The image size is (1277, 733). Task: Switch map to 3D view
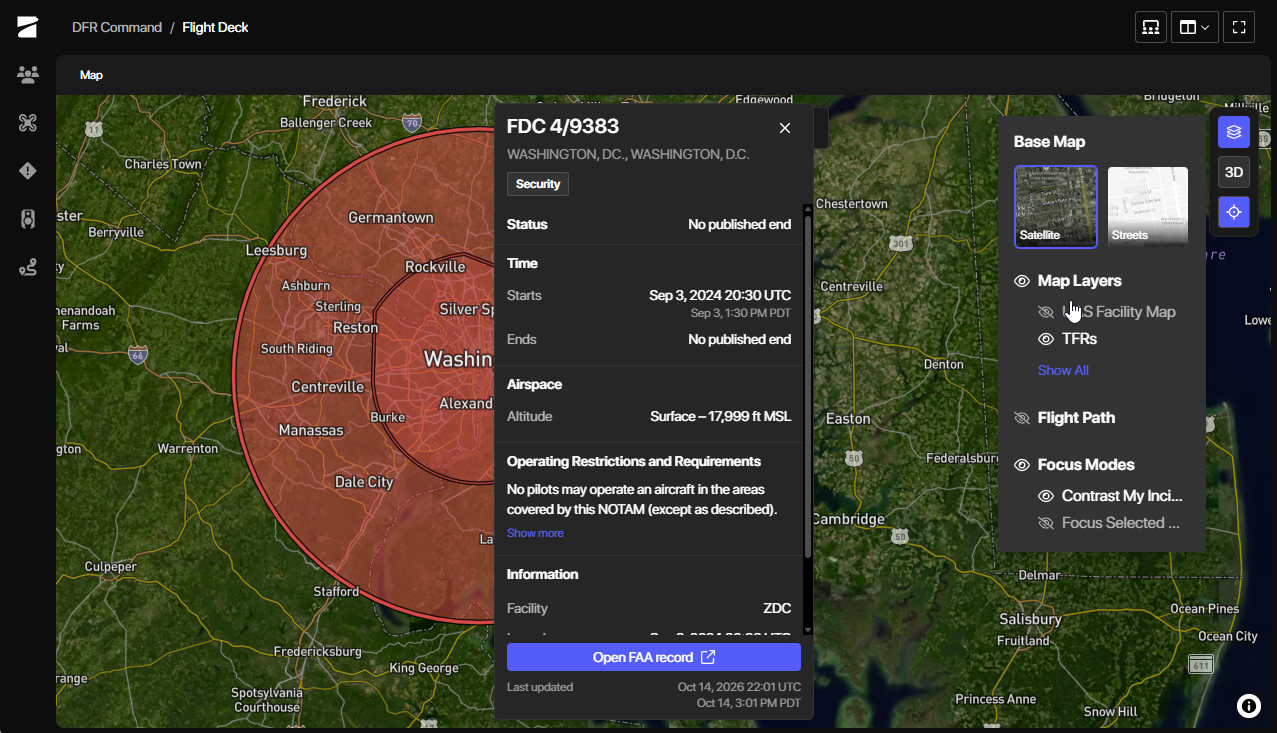tap(1234, 172)
